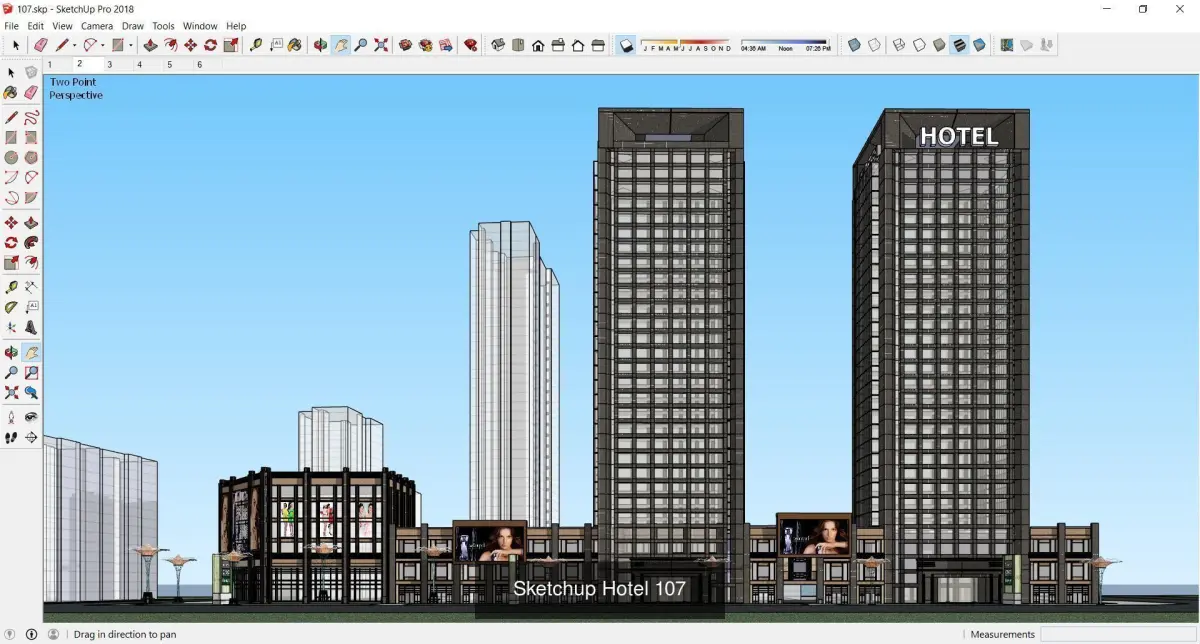The height and width of the screenshot is (644, 1200).
Task: Open the Extension Manager
Action: tap(470, 45)
